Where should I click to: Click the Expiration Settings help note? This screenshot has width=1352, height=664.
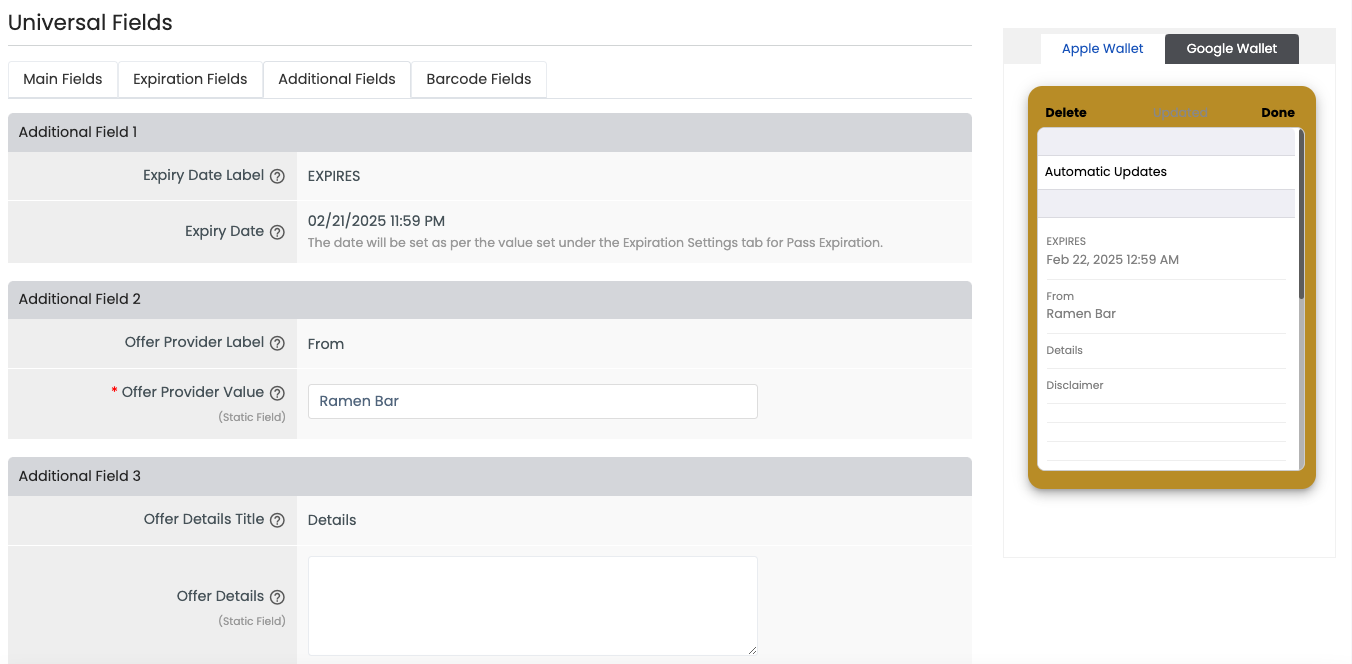click(x=595, y=243)
